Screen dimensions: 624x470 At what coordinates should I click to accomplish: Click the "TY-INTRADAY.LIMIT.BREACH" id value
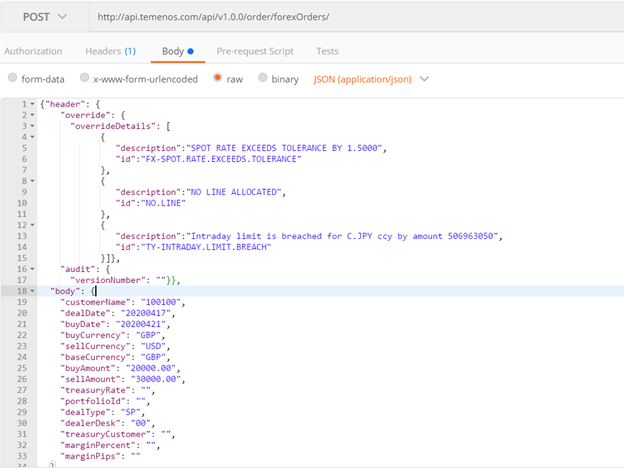coord(206,247)
